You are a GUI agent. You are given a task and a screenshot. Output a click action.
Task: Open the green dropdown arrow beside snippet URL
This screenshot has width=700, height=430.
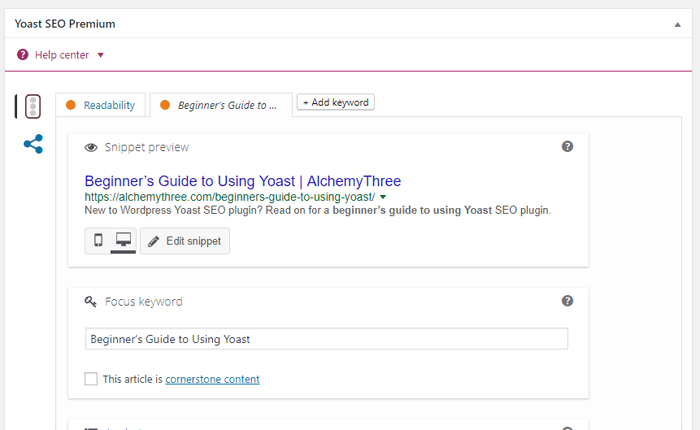tap(383, 197)
